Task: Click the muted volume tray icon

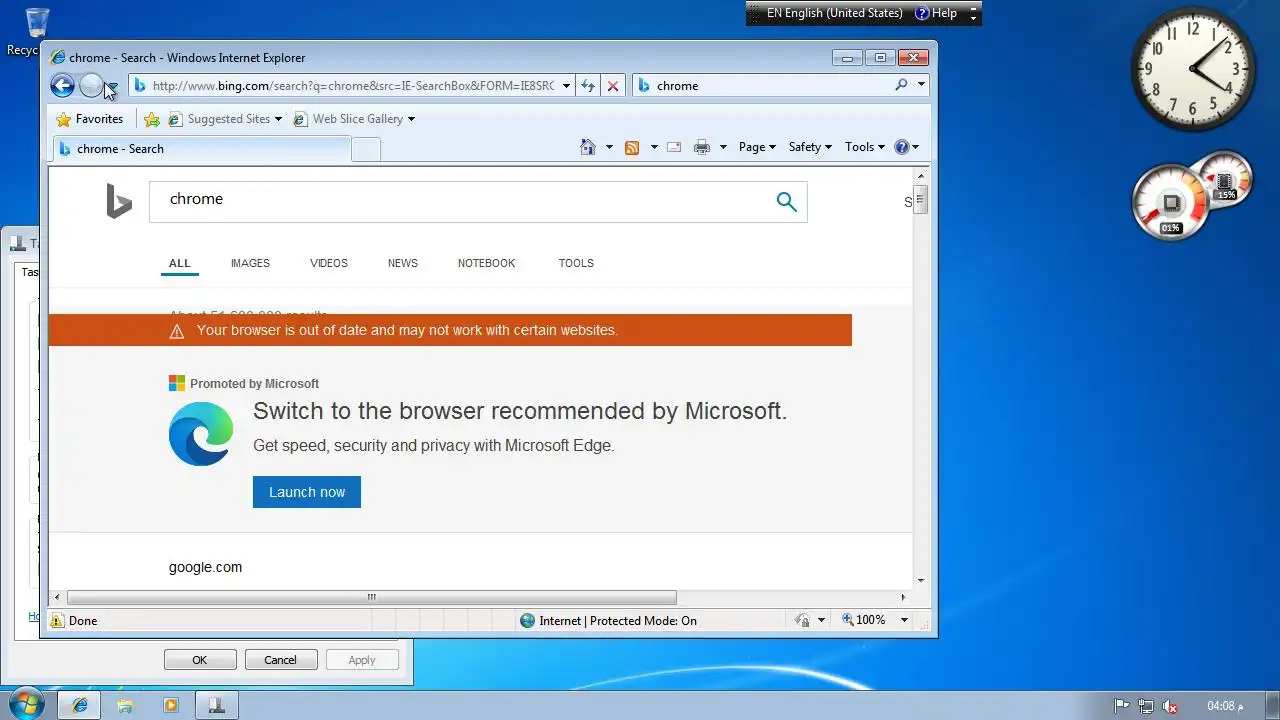Action: coord(1170,706)
